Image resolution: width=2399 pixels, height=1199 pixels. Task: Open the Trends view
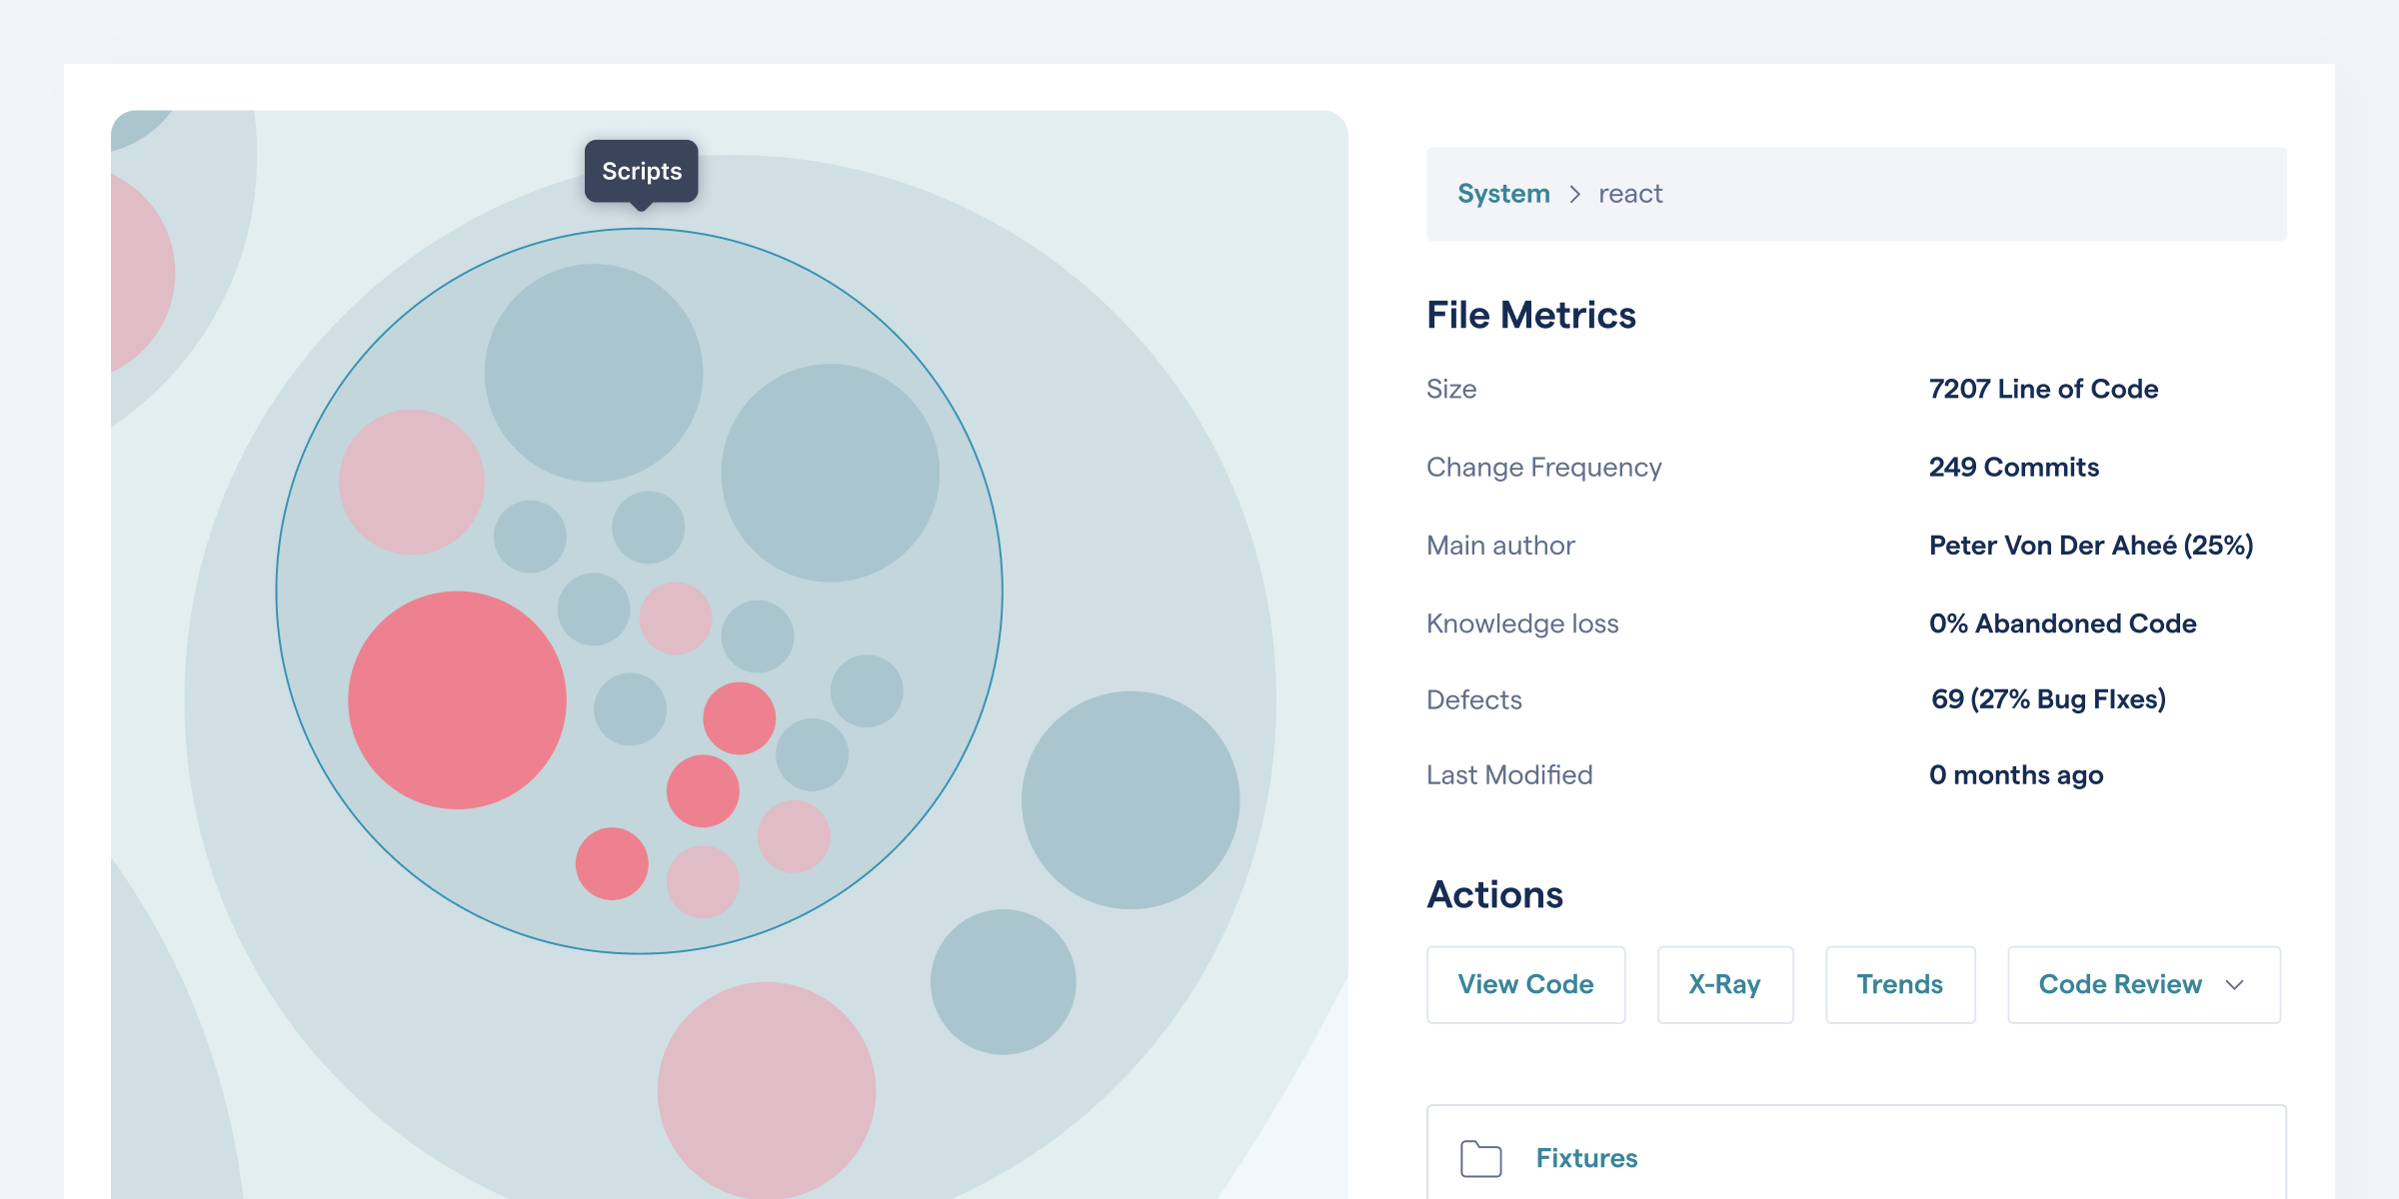pyautogui.click(x=1899, y=984)
